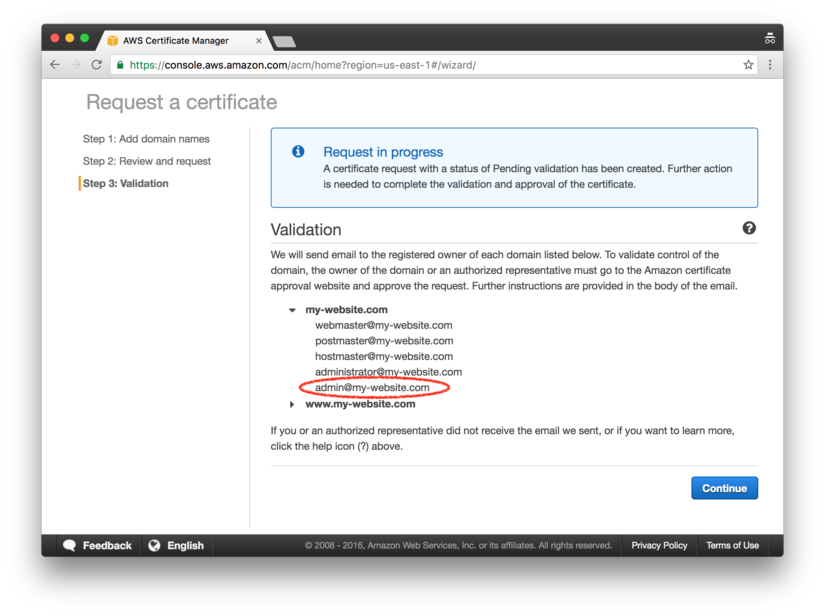Screen dimensions: 825x616
Task: Open the Terms of Use link
Action: pos(732,546)
